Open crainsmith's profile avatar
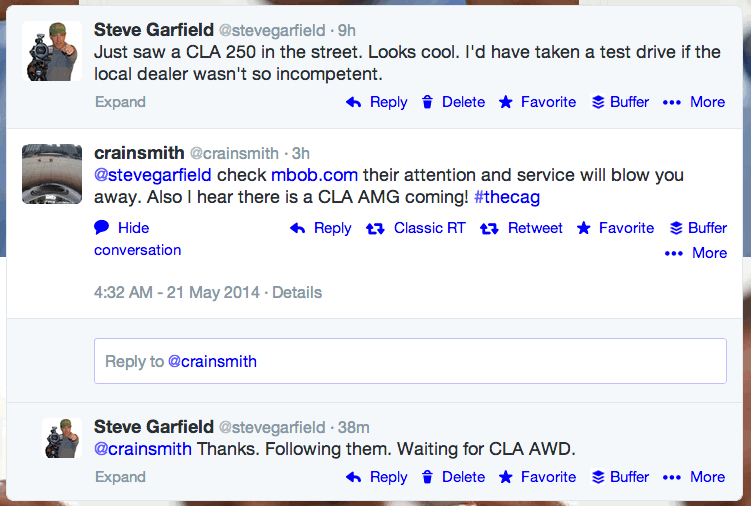This screenshot has height=506, width=751. click(x=52, y=174)
